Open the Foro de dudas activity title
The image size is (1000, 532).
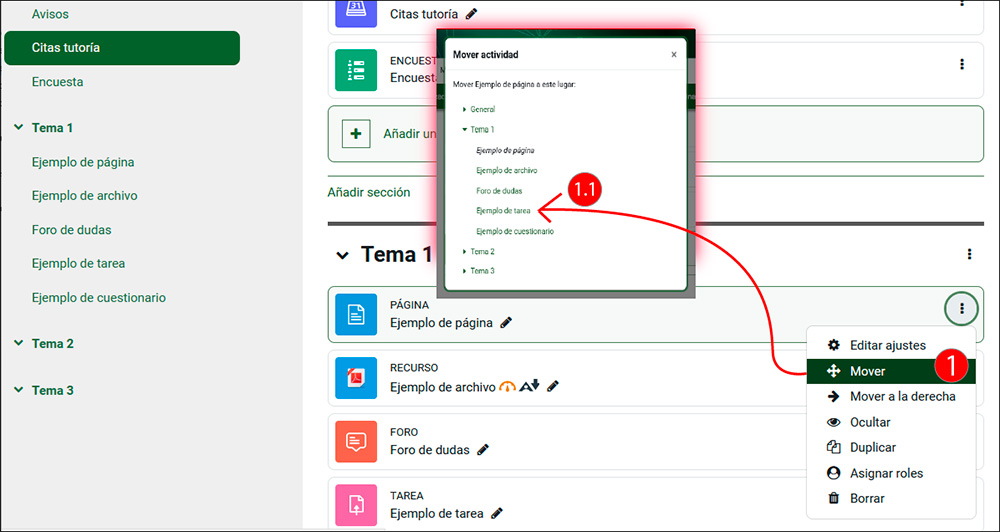click(430, 450)
